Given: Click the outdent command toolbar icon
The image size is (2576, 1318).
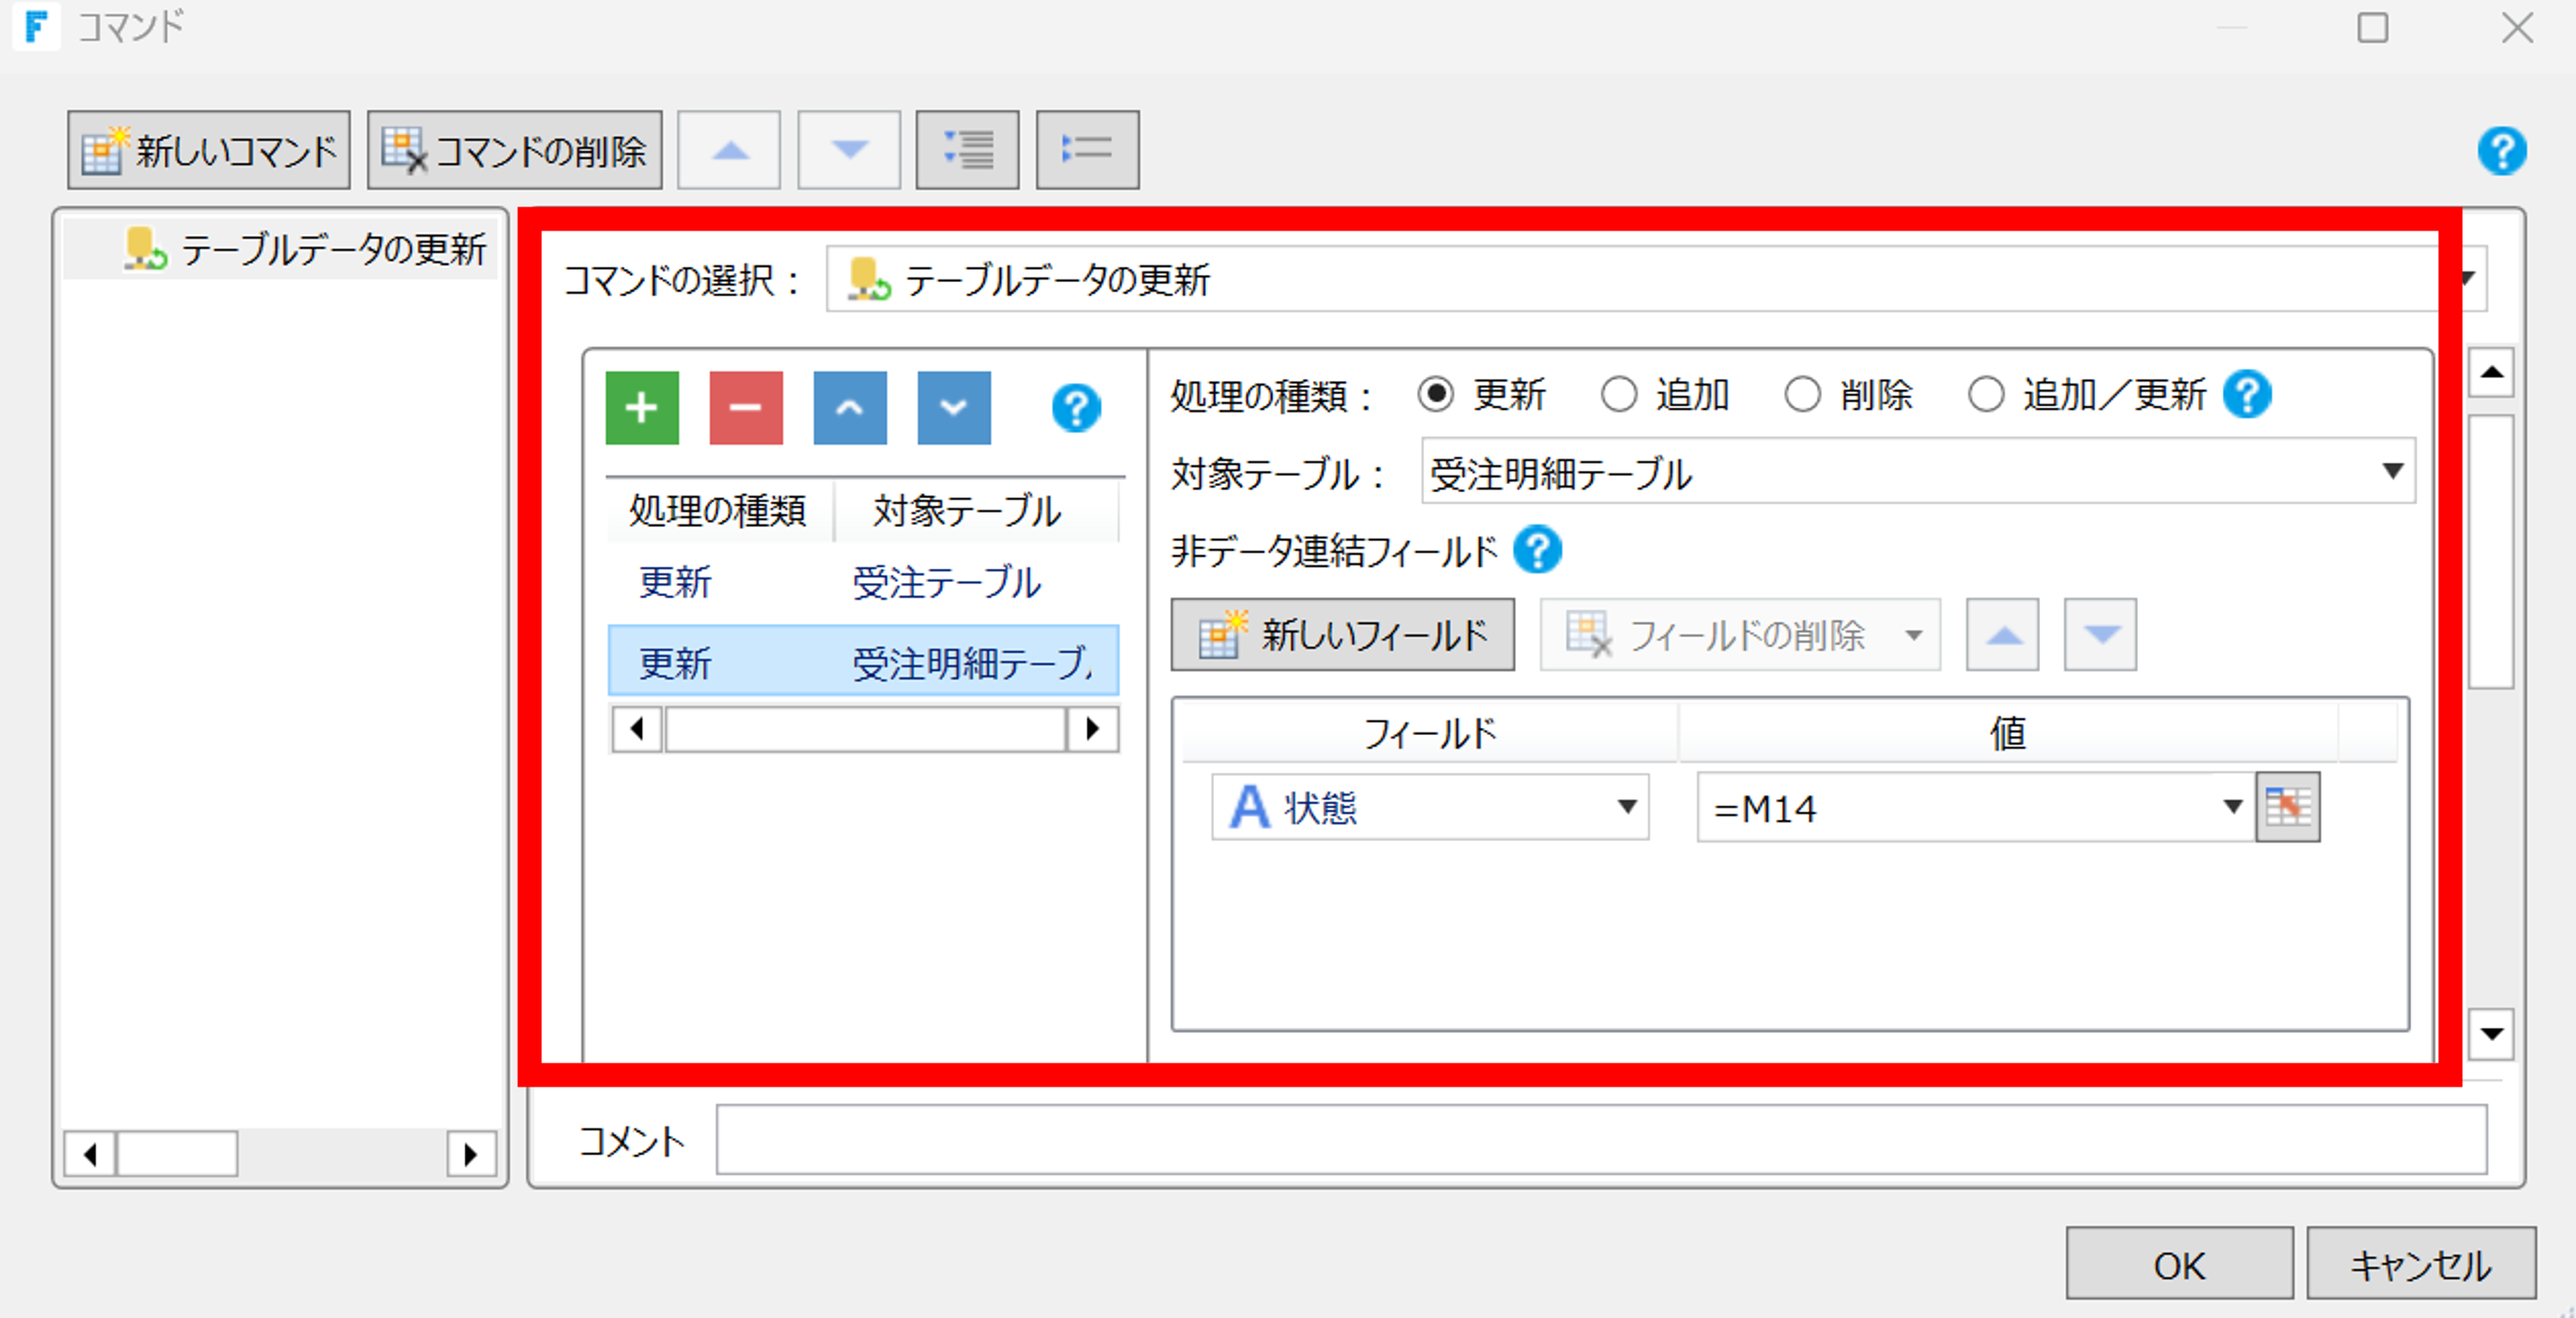Looking at the screenshot, I should pyautogui.click(x=1087, y=150).
